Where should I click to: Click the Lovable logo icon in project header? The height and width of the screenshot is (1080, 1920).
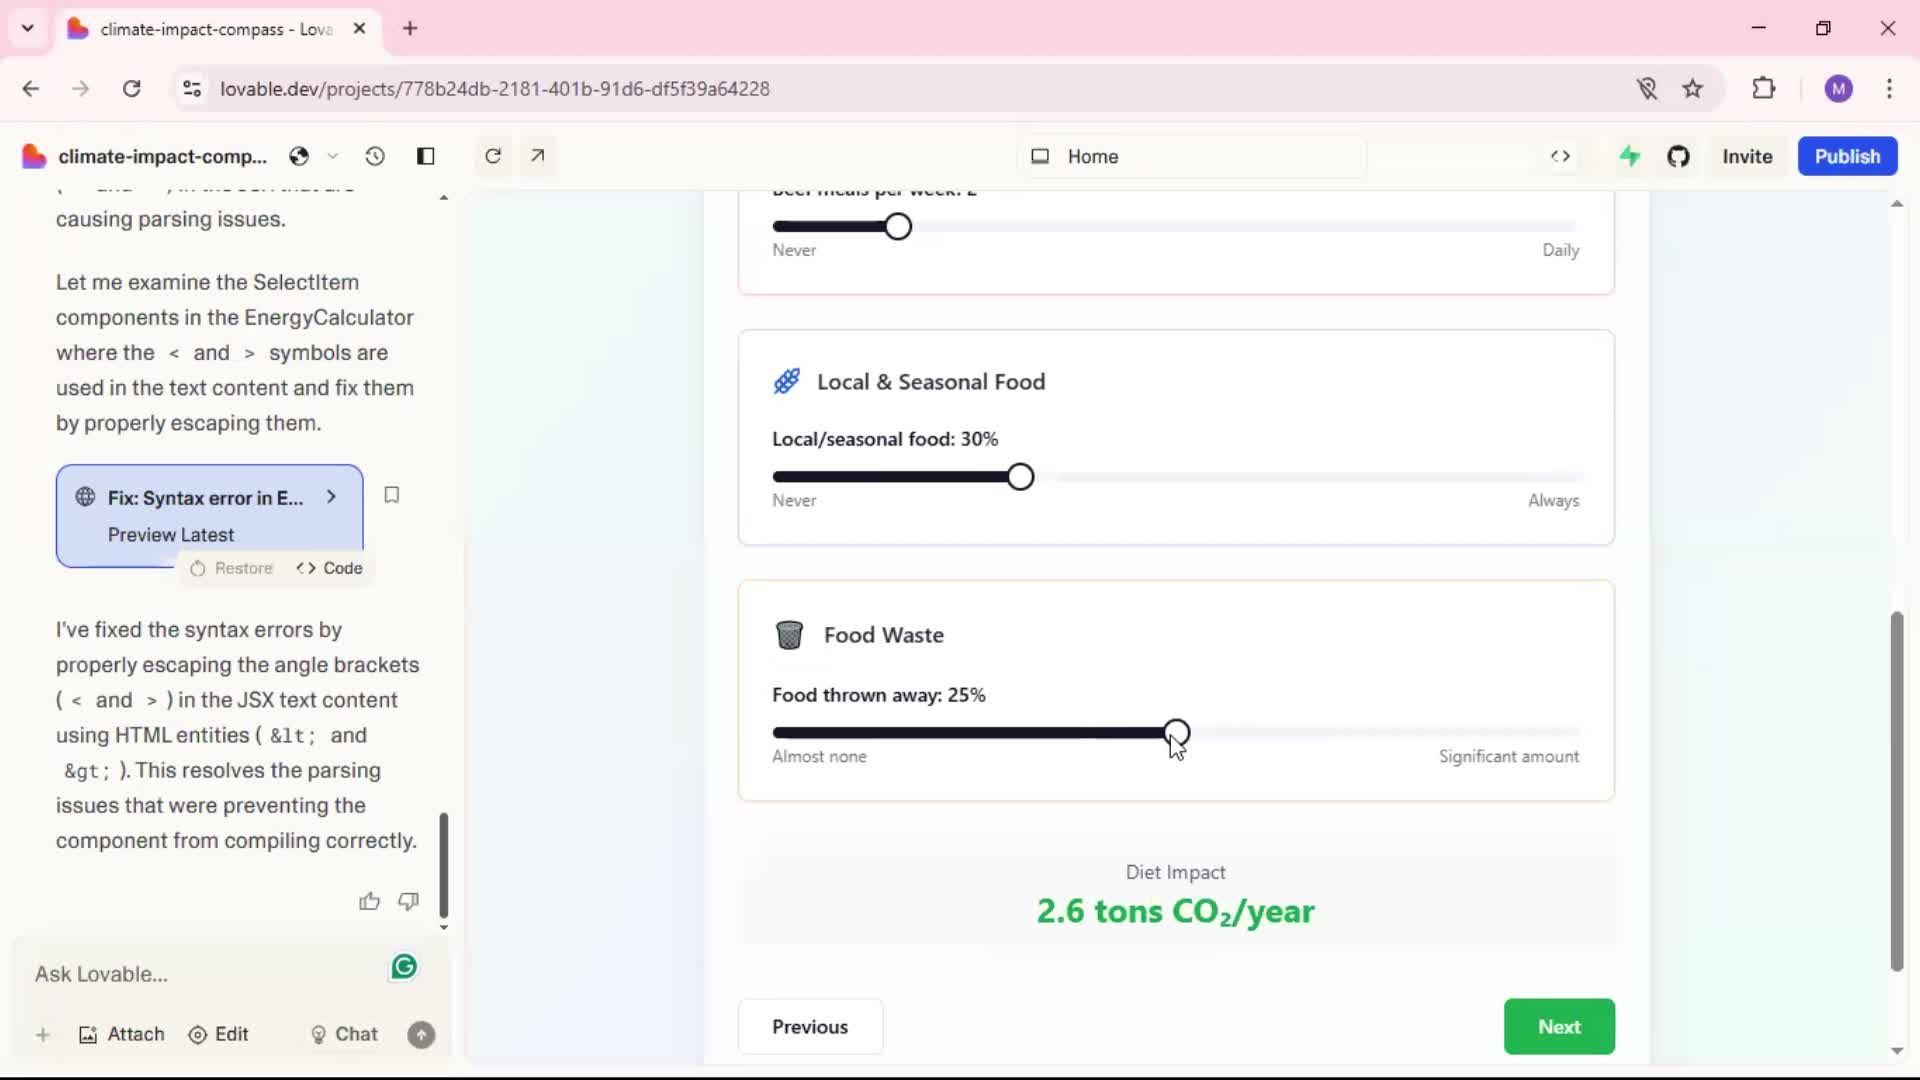tap(34, 156)
